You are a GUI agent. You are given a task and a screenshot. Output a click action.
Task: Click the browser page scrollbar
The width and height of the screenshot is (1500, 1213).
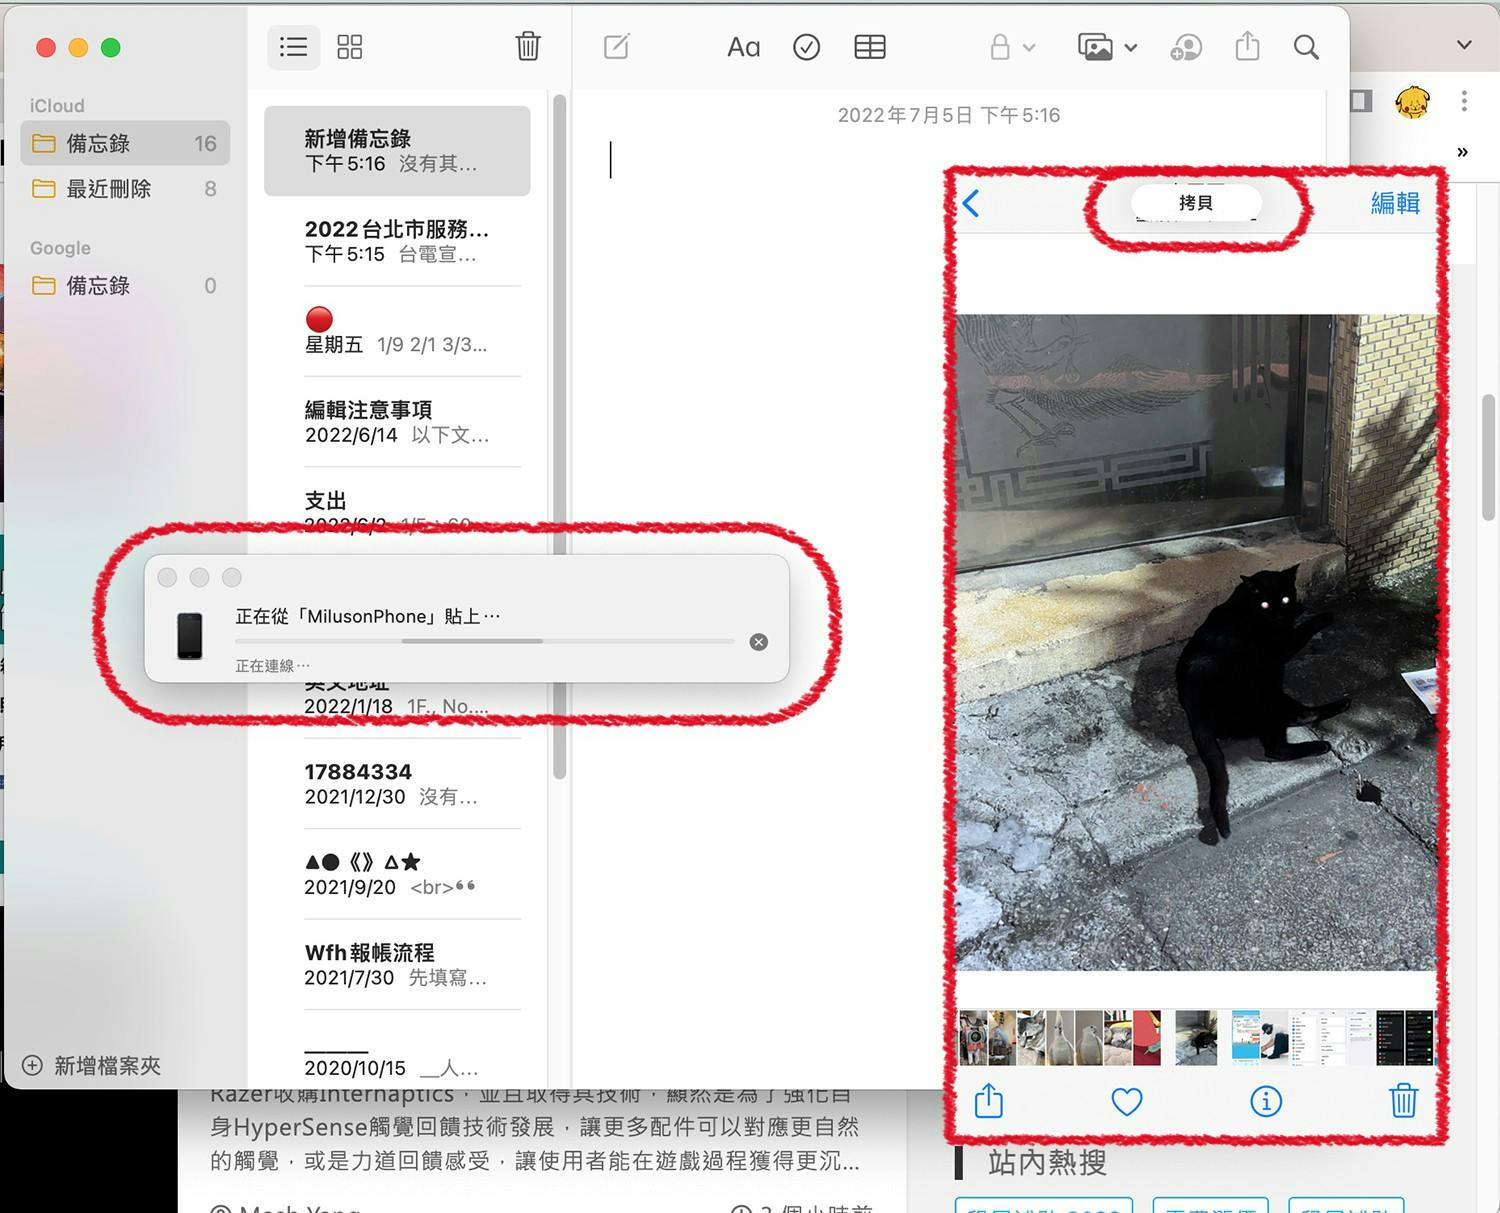pos(1489,458)
